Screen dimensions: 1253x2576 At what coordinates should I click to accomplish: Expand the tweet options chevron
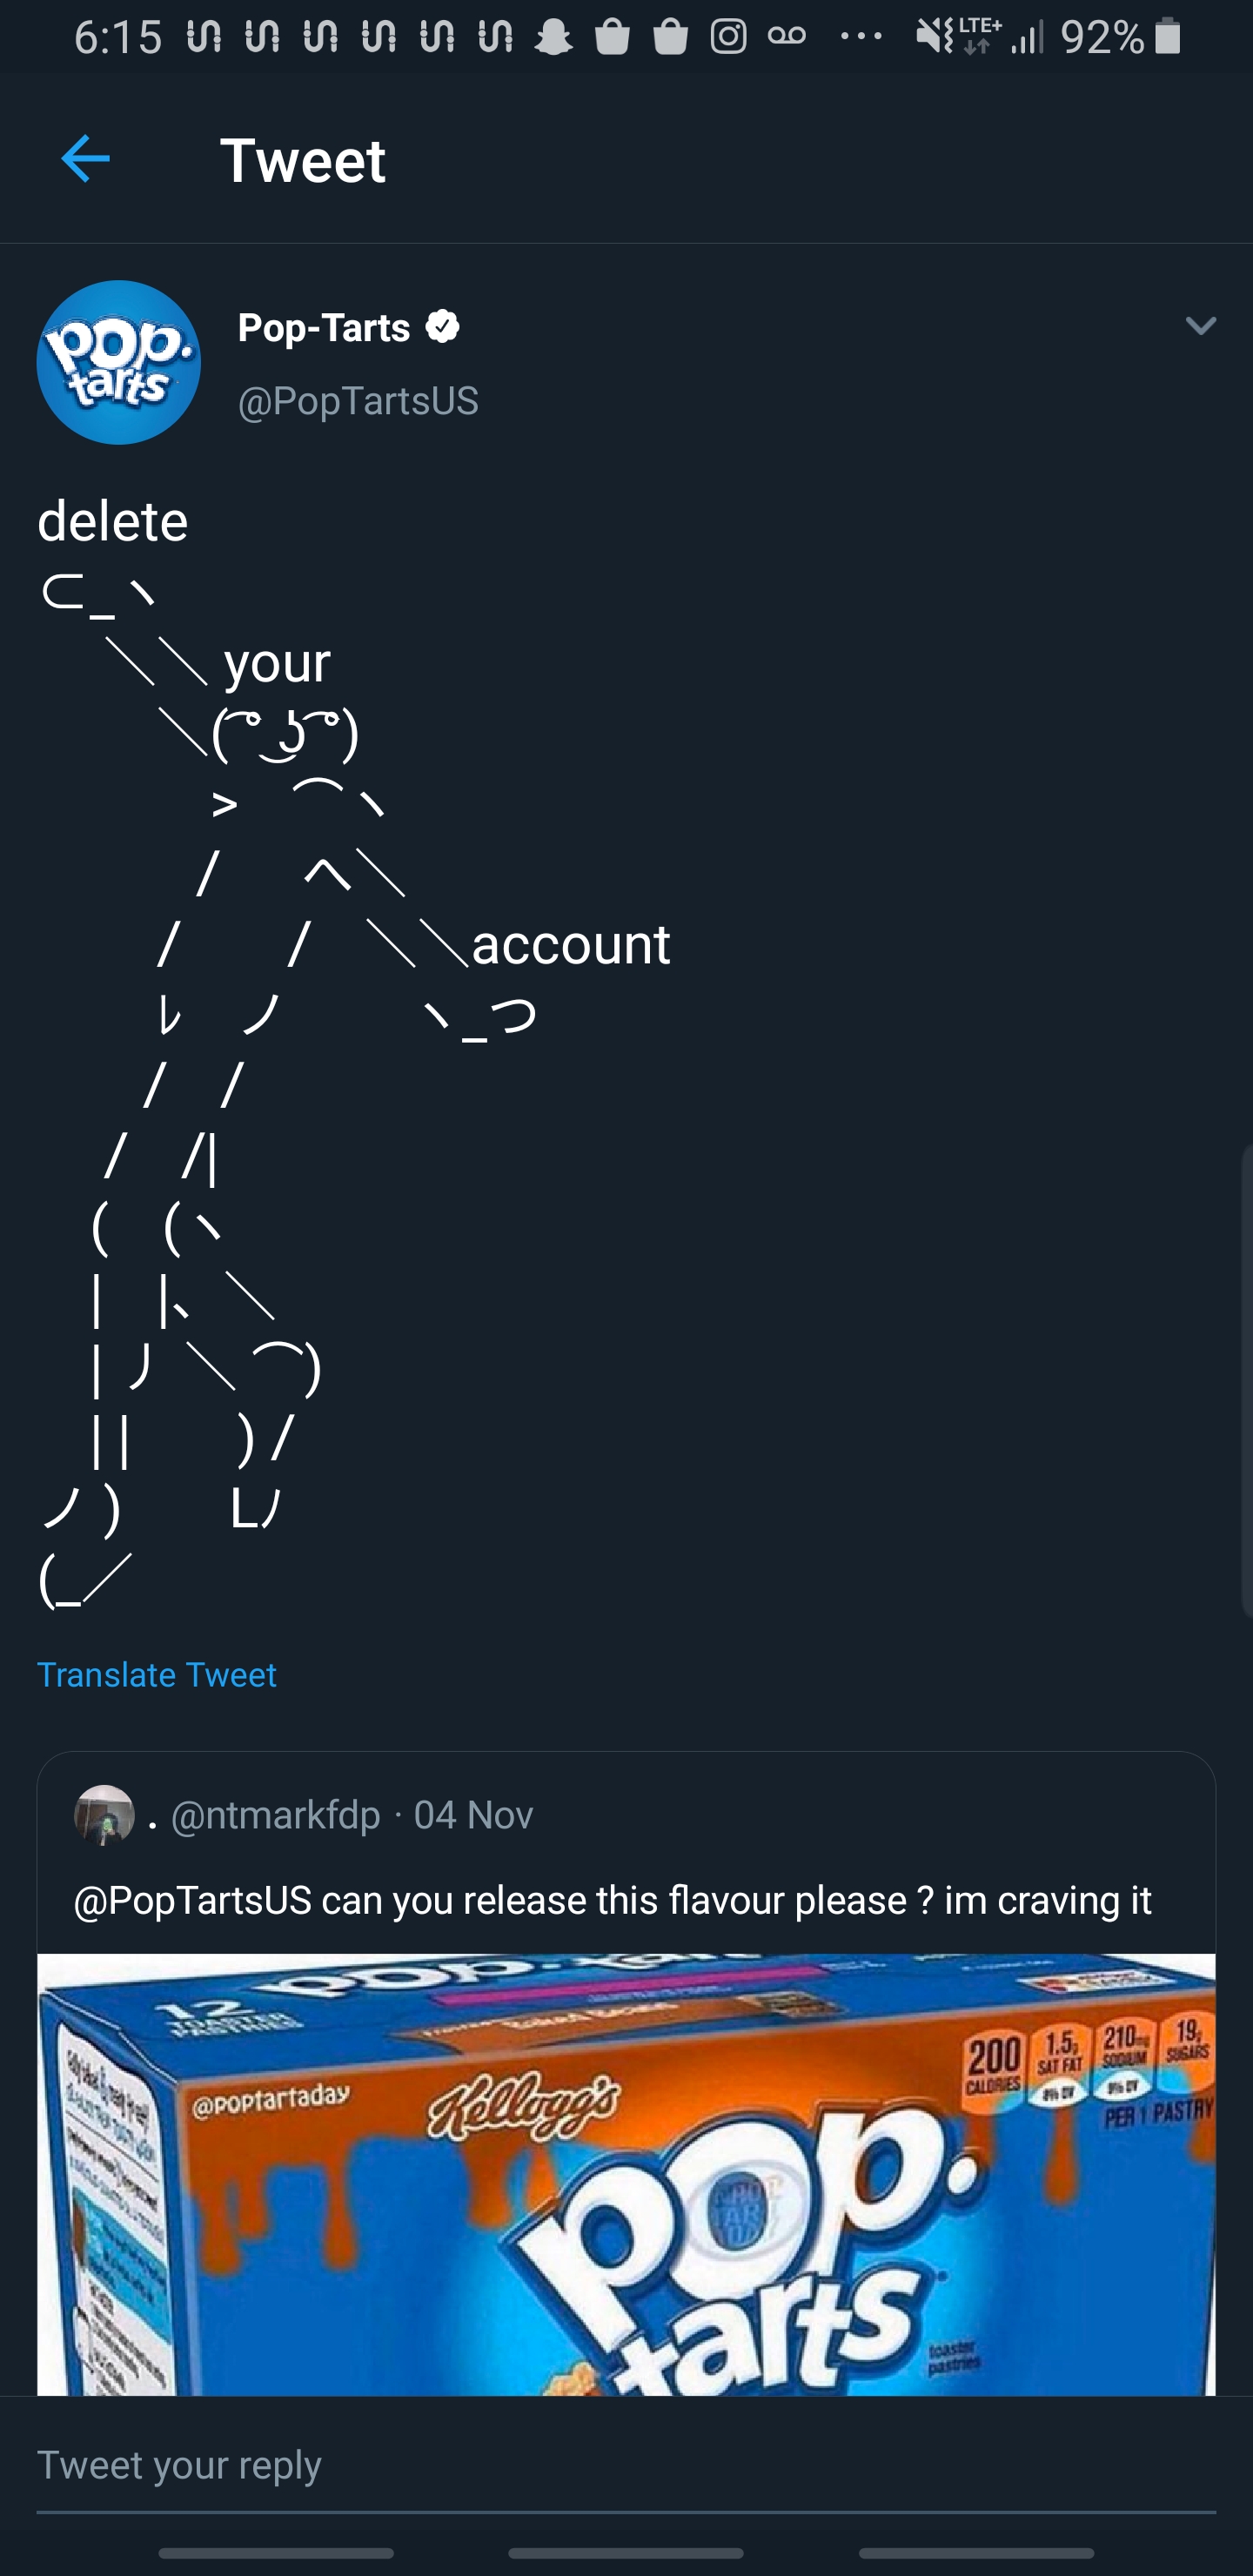click(x=1200, y=325)
